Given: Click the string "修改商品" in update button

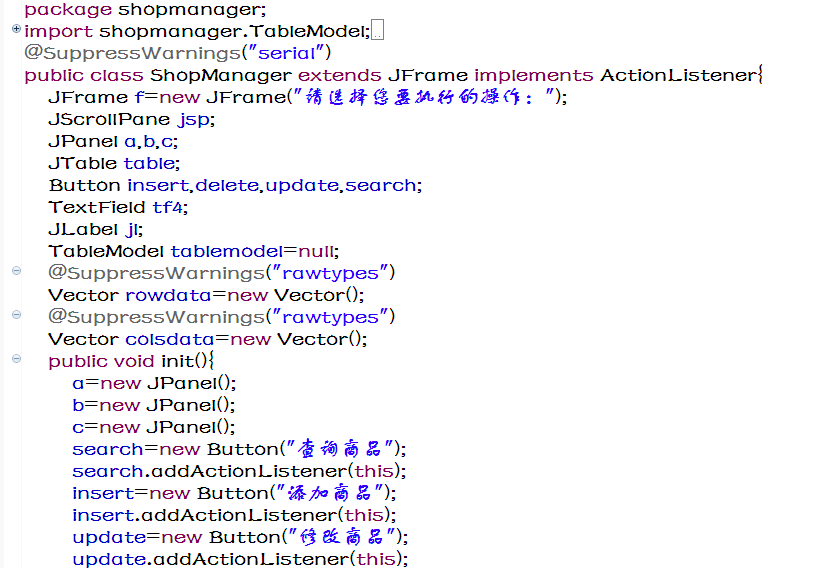Looking at the screenshot, I should (x=341, y=536).
